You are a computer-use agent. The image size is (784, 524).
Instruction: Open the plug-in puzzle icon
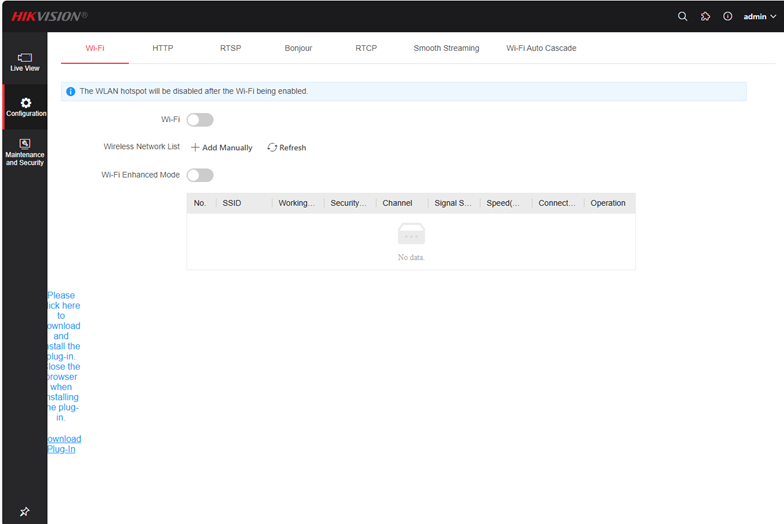705,16
